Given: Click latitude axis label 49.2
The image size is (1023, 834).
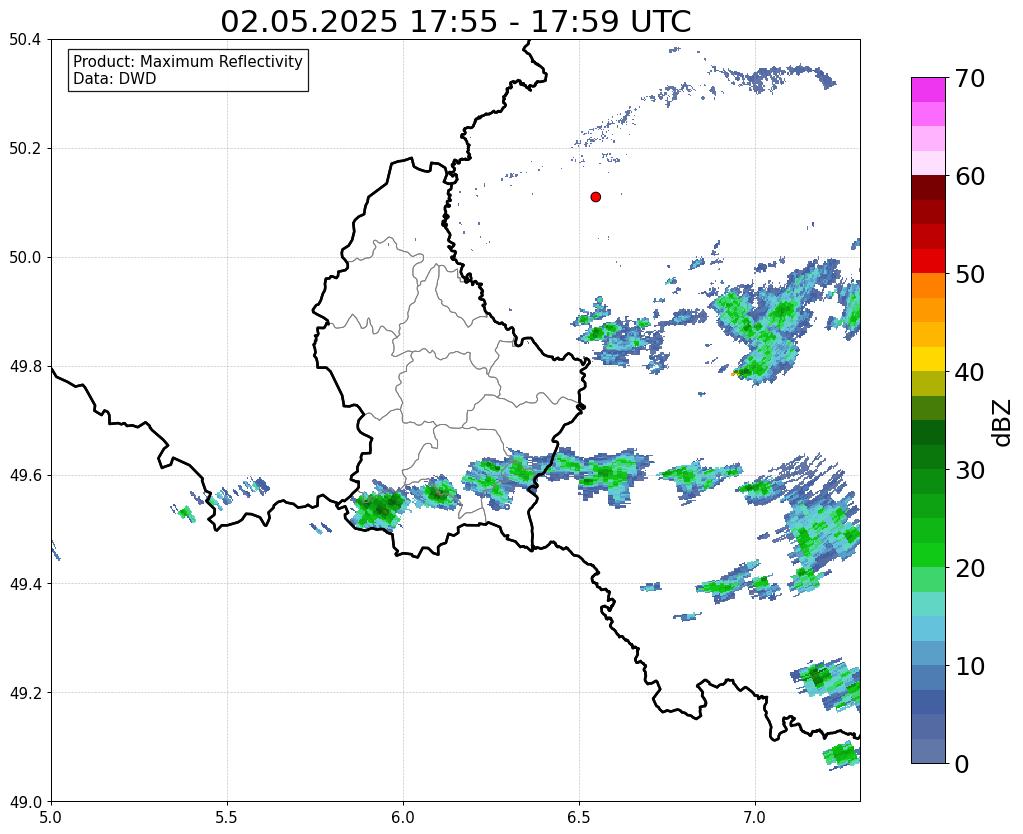Looking at the screenshot, I should [25, 692].
